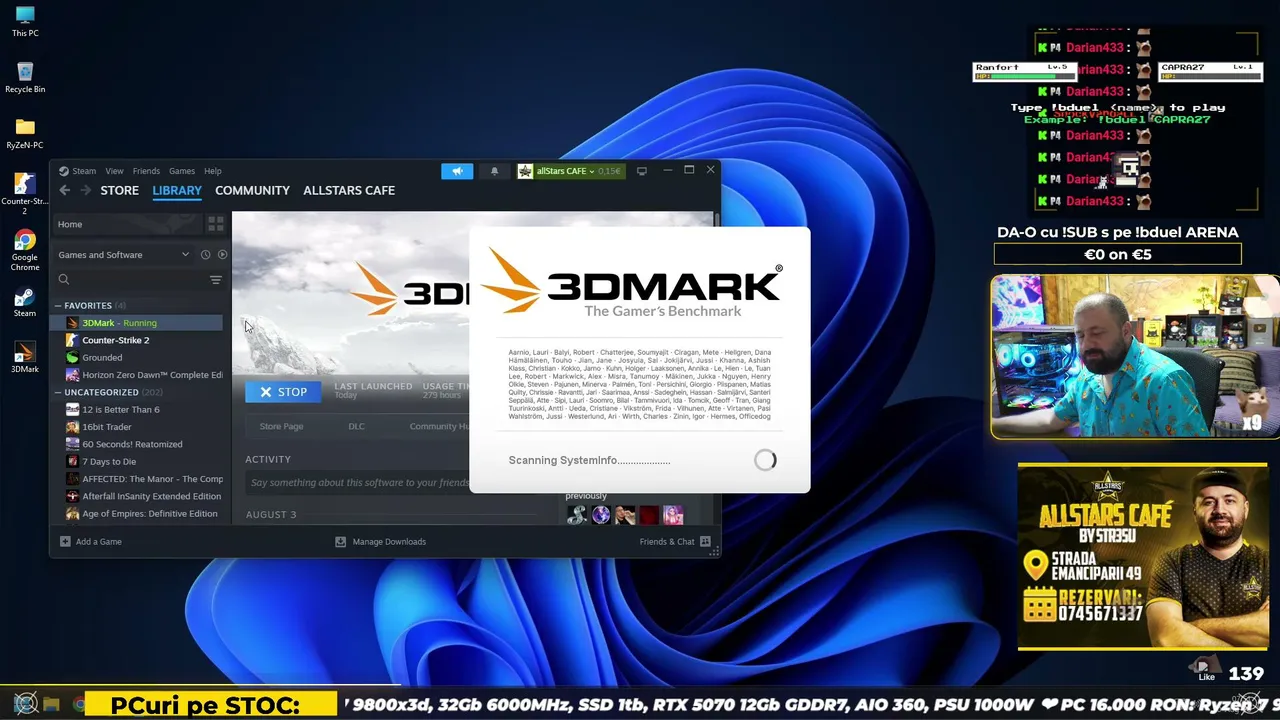
Task: Open the Games and Software filter dropdown
Action: coord(124,255)
